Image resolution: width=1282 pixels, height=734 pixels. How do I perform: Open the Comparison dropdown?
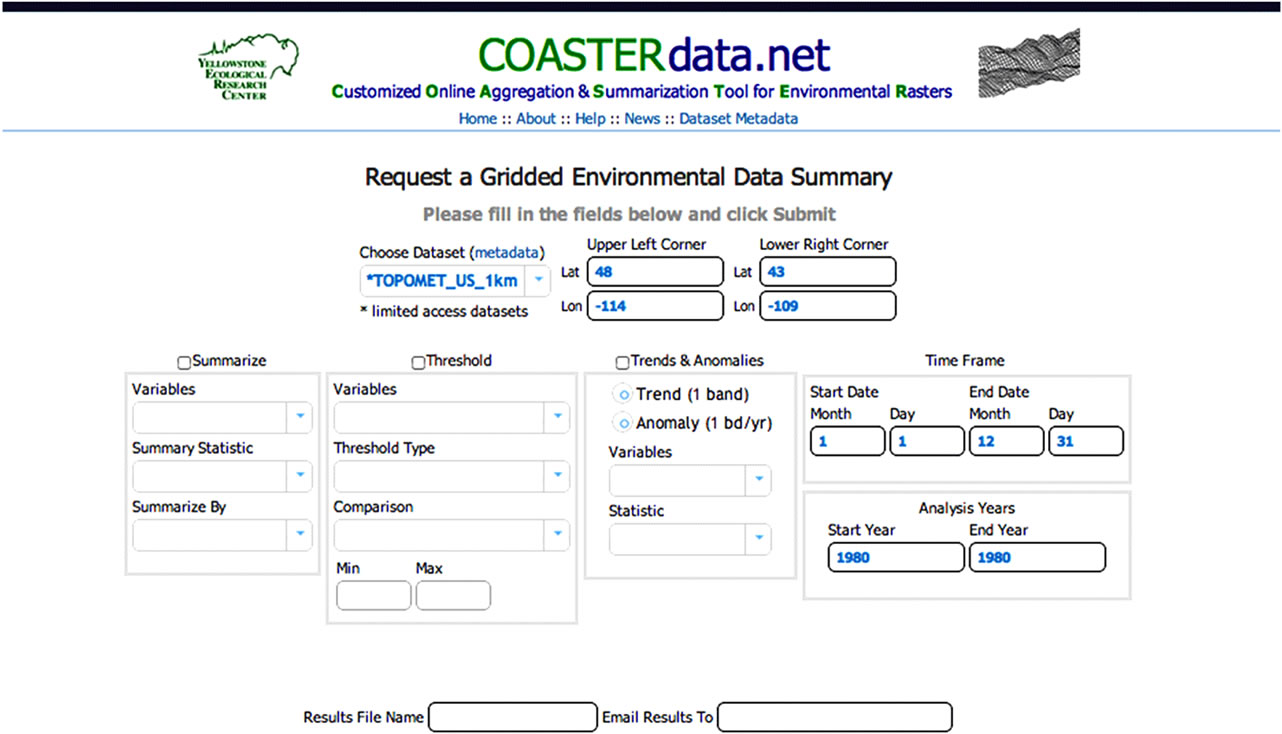point(452,536)
